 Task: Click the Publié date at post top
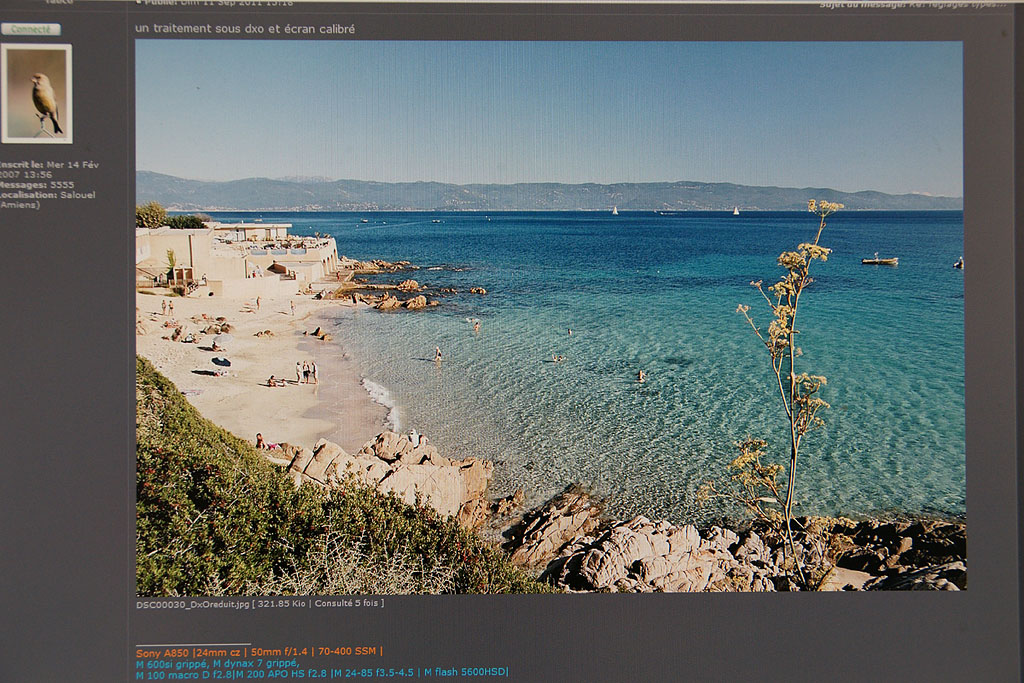[215, 4]
